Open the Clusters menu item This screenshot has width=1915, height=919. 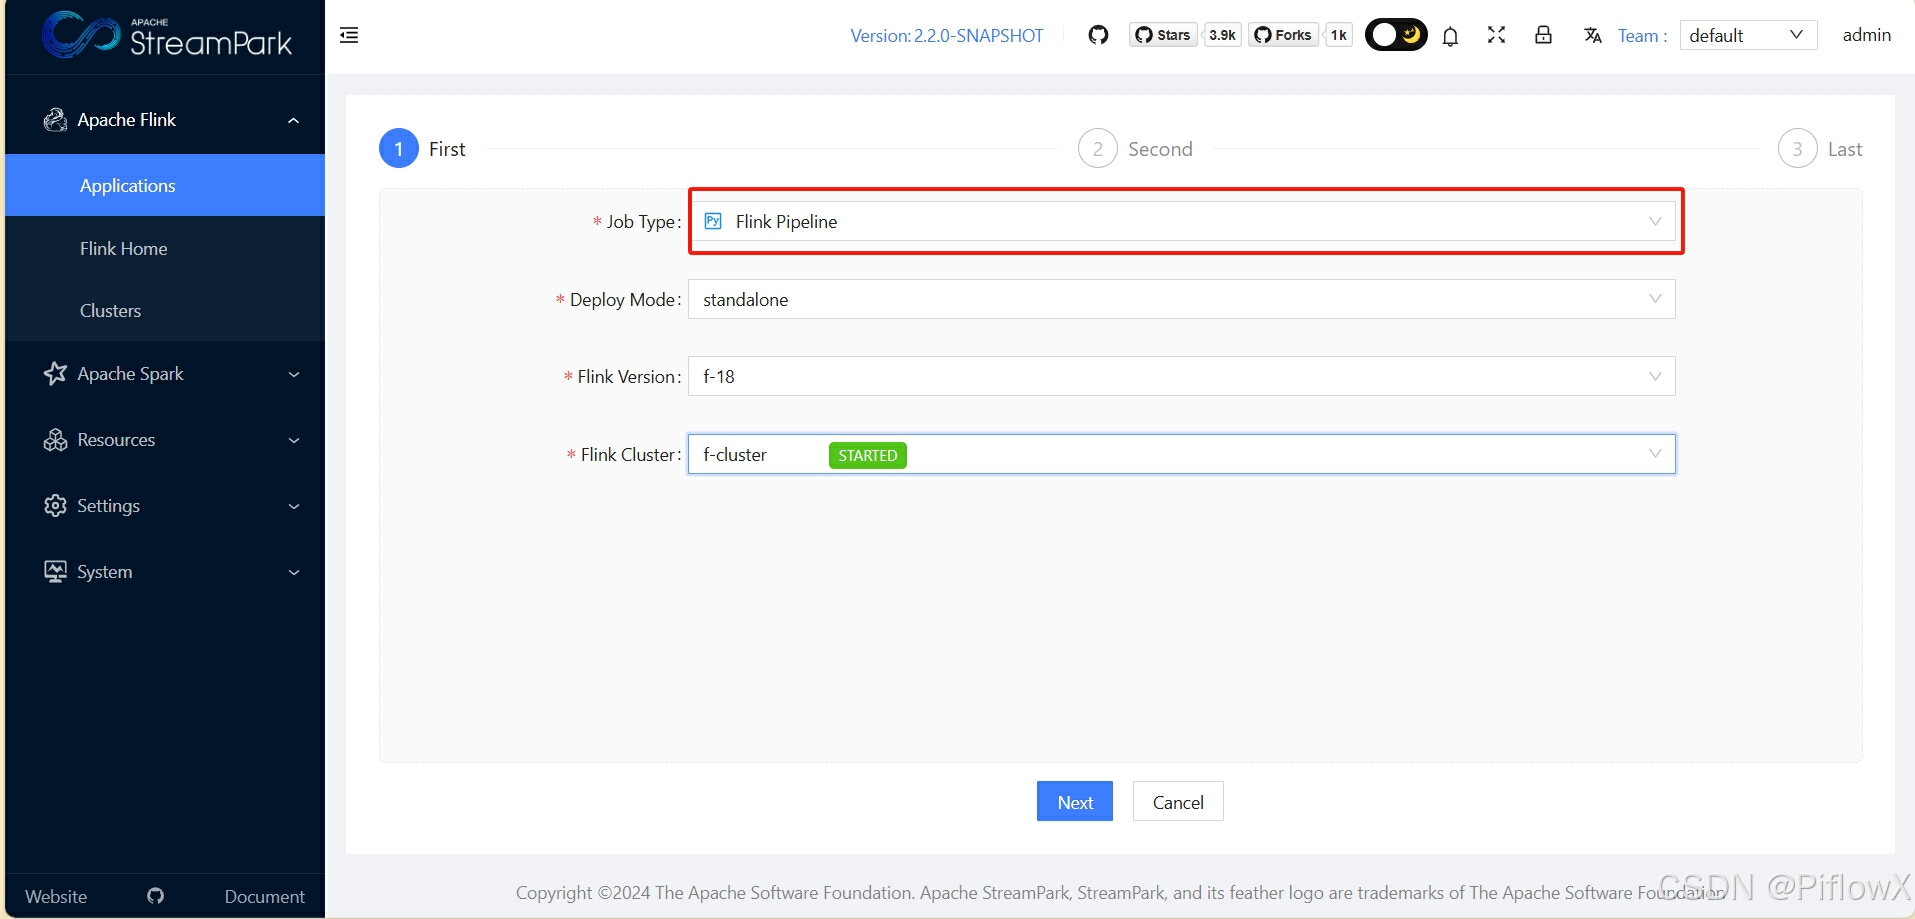(x=165, y=310)
